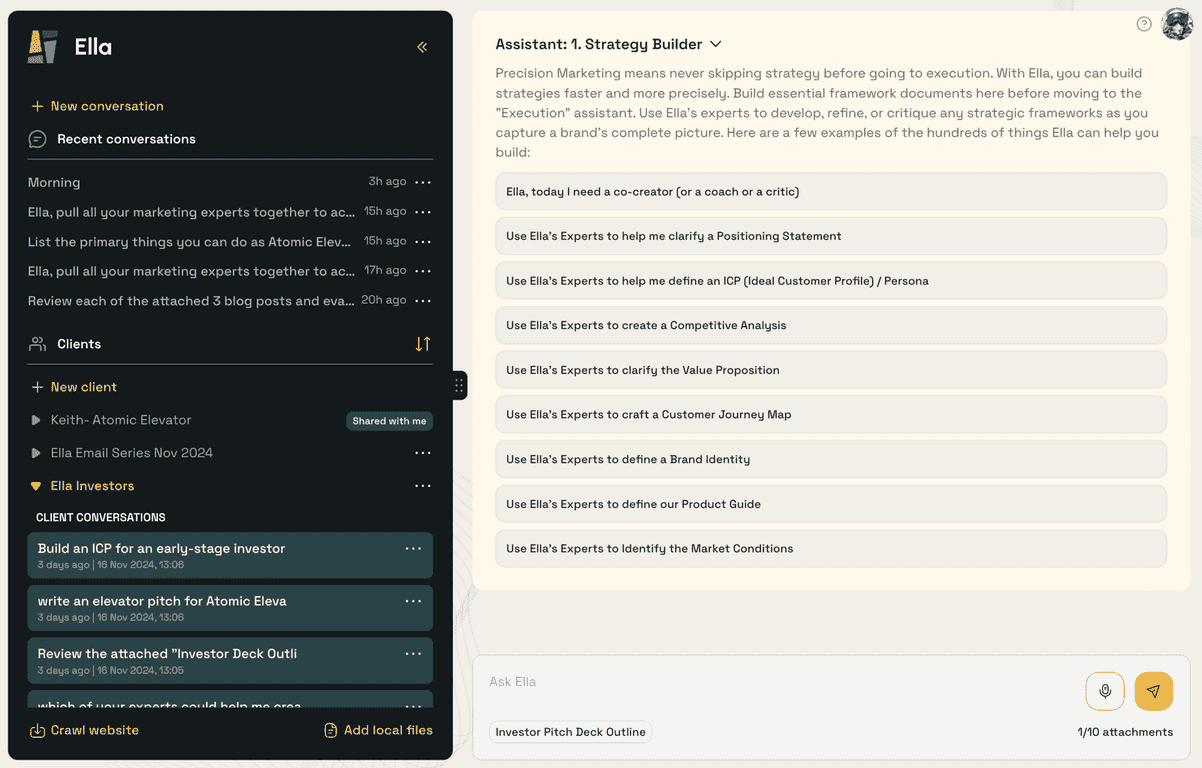
Task: Open the Assistant Strategy Builder dropdown
Action: [x=715, y=44]
